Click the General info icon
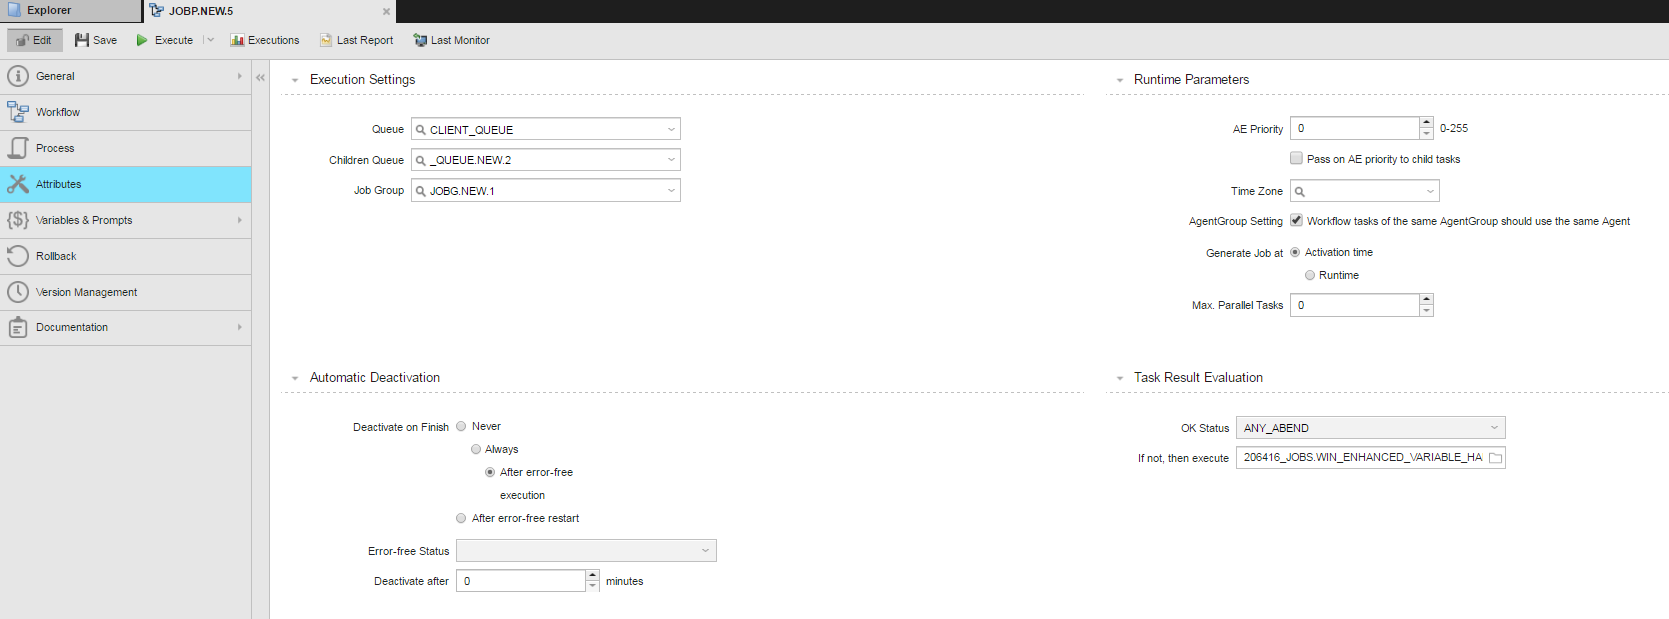 [x=18, y=76]
